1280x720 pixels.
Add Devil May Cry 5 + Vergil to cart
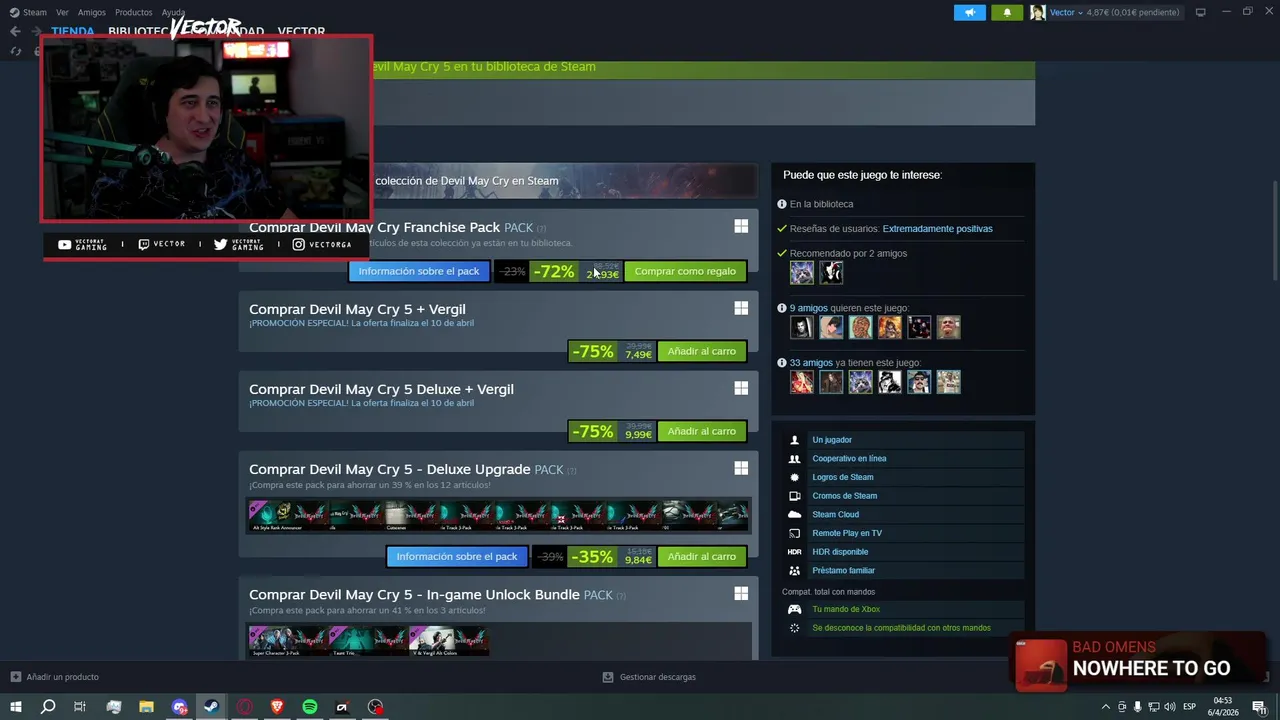point(701,351)
